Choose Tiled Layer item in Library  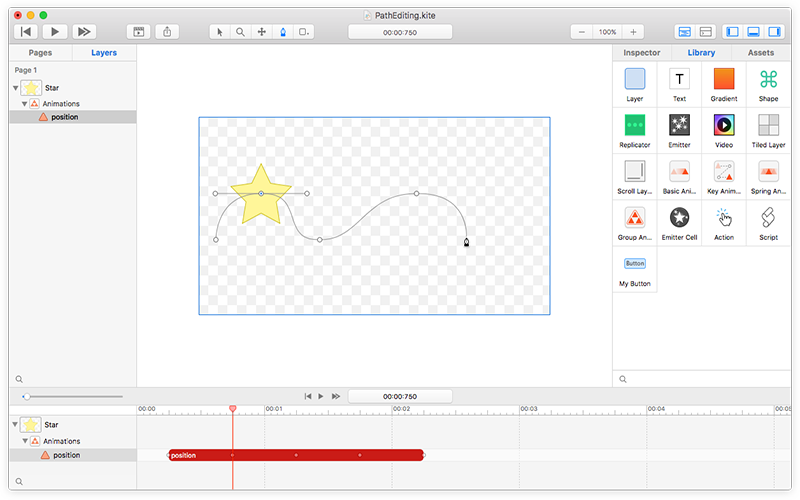click(768, 131)
